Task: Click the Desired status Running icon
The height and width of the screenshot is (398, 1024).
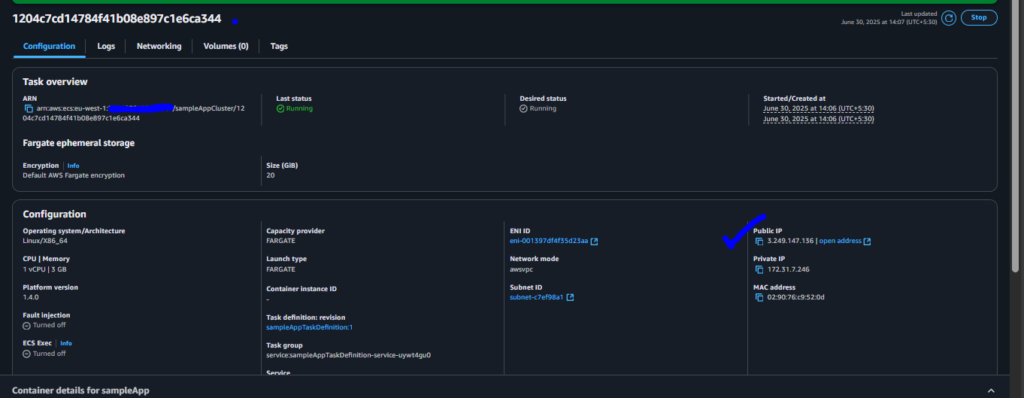Action: [523, 108]
